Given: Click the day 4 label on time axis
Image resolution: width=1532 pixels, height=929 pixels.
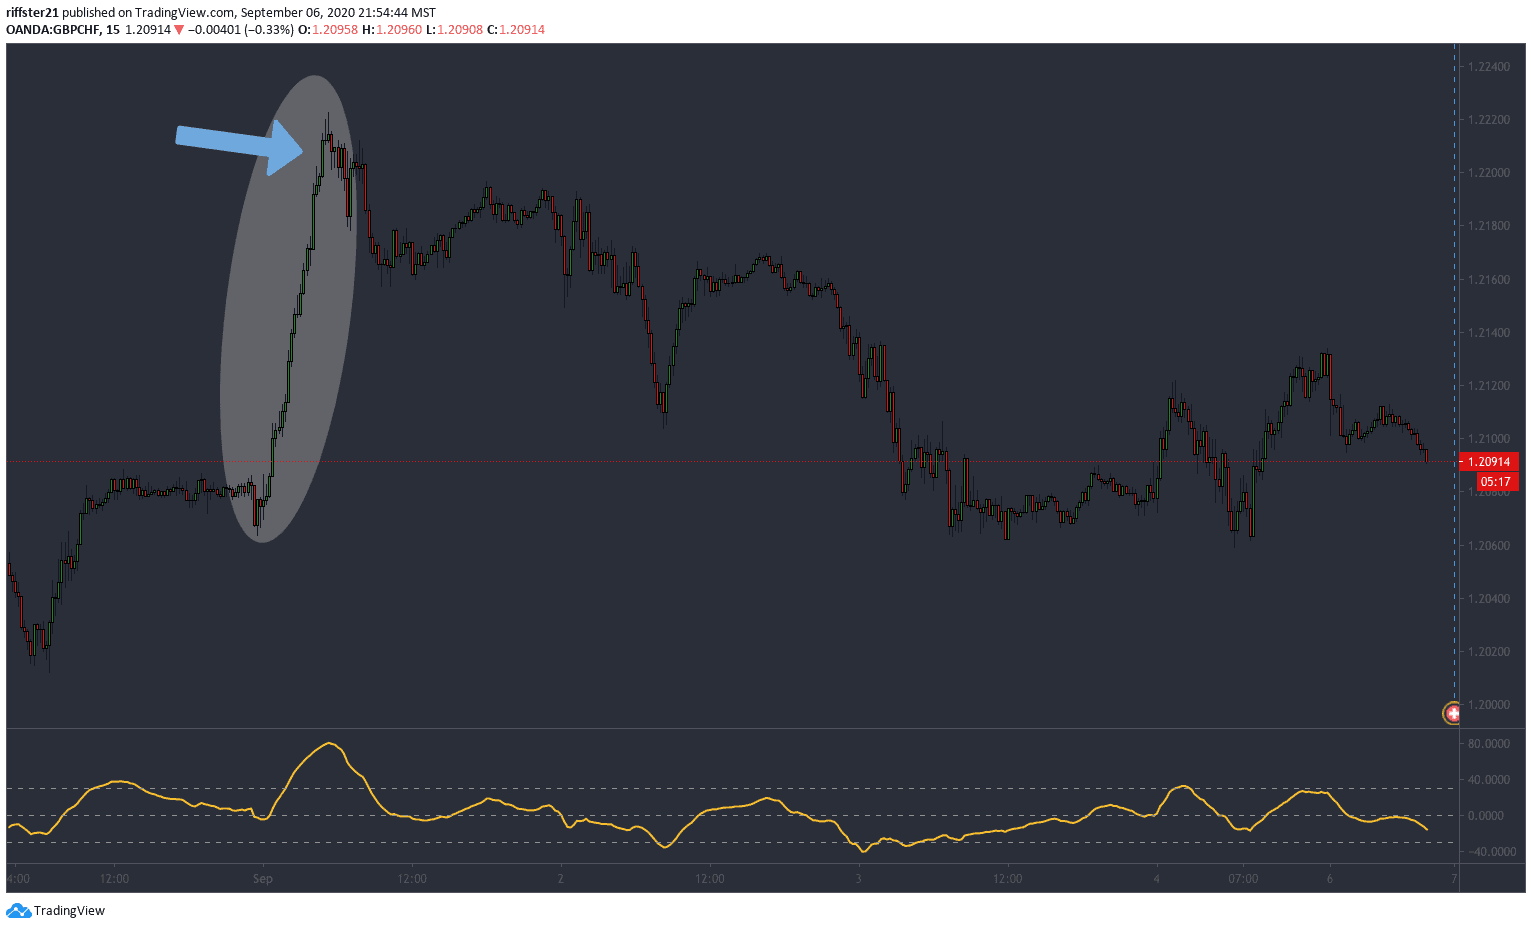Looking at the screenshot, I should click(1156, 879).
